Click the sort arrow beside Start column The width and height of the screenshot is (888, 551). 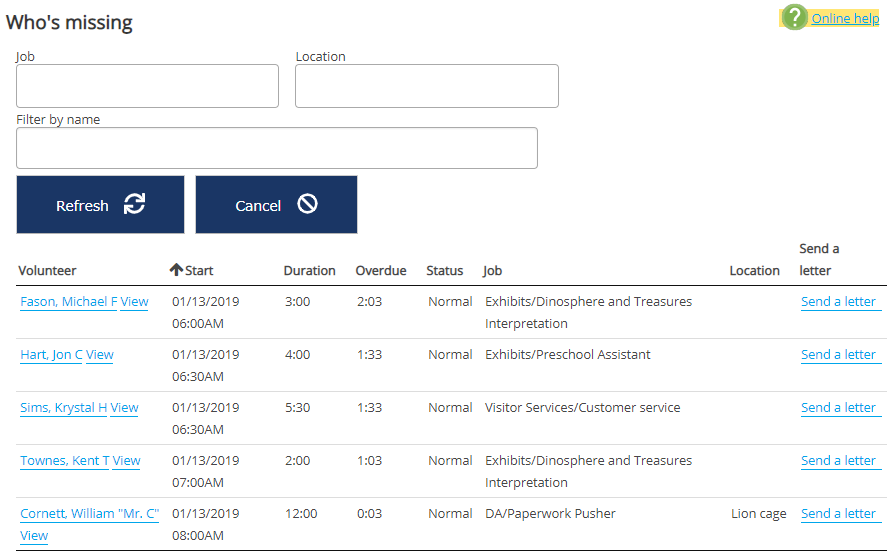click(176, 270)
